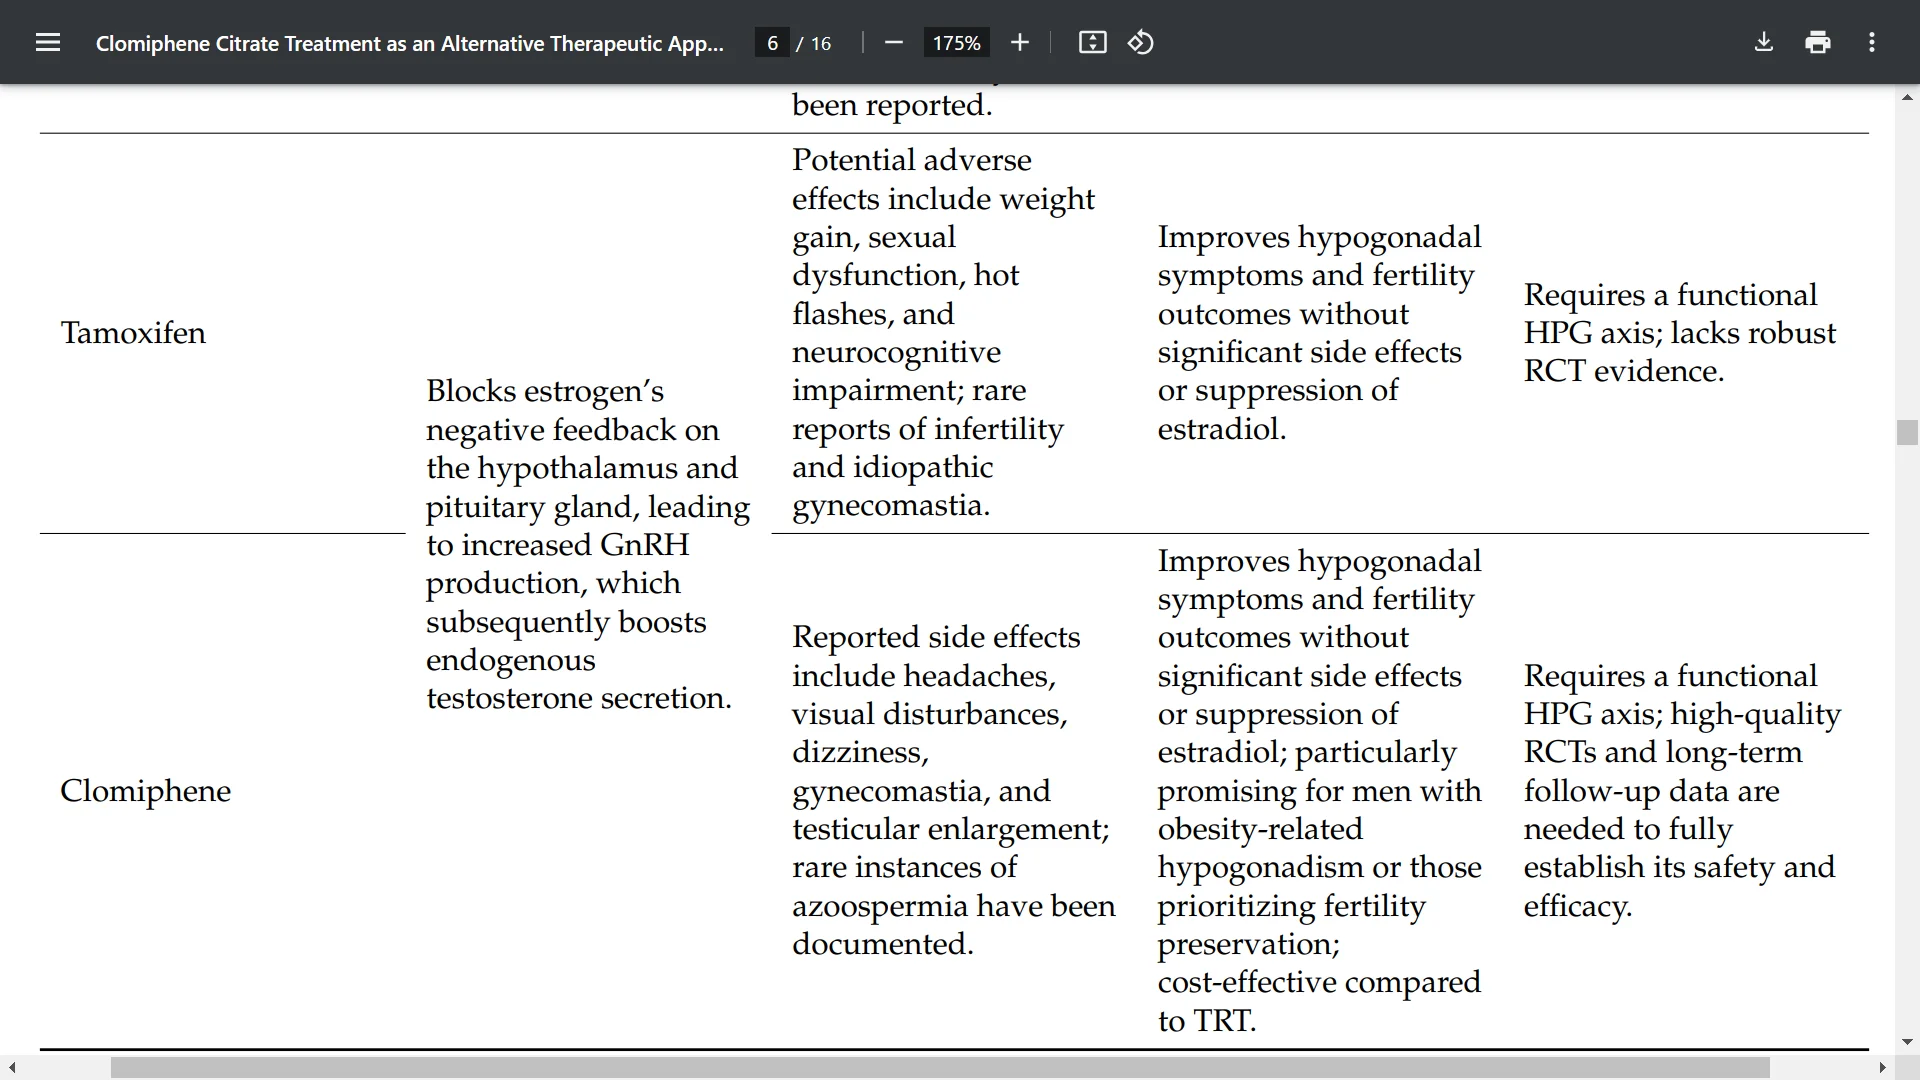Print the document
The width and height of the screenshot is (1920, 1080).
(1818, 42)
